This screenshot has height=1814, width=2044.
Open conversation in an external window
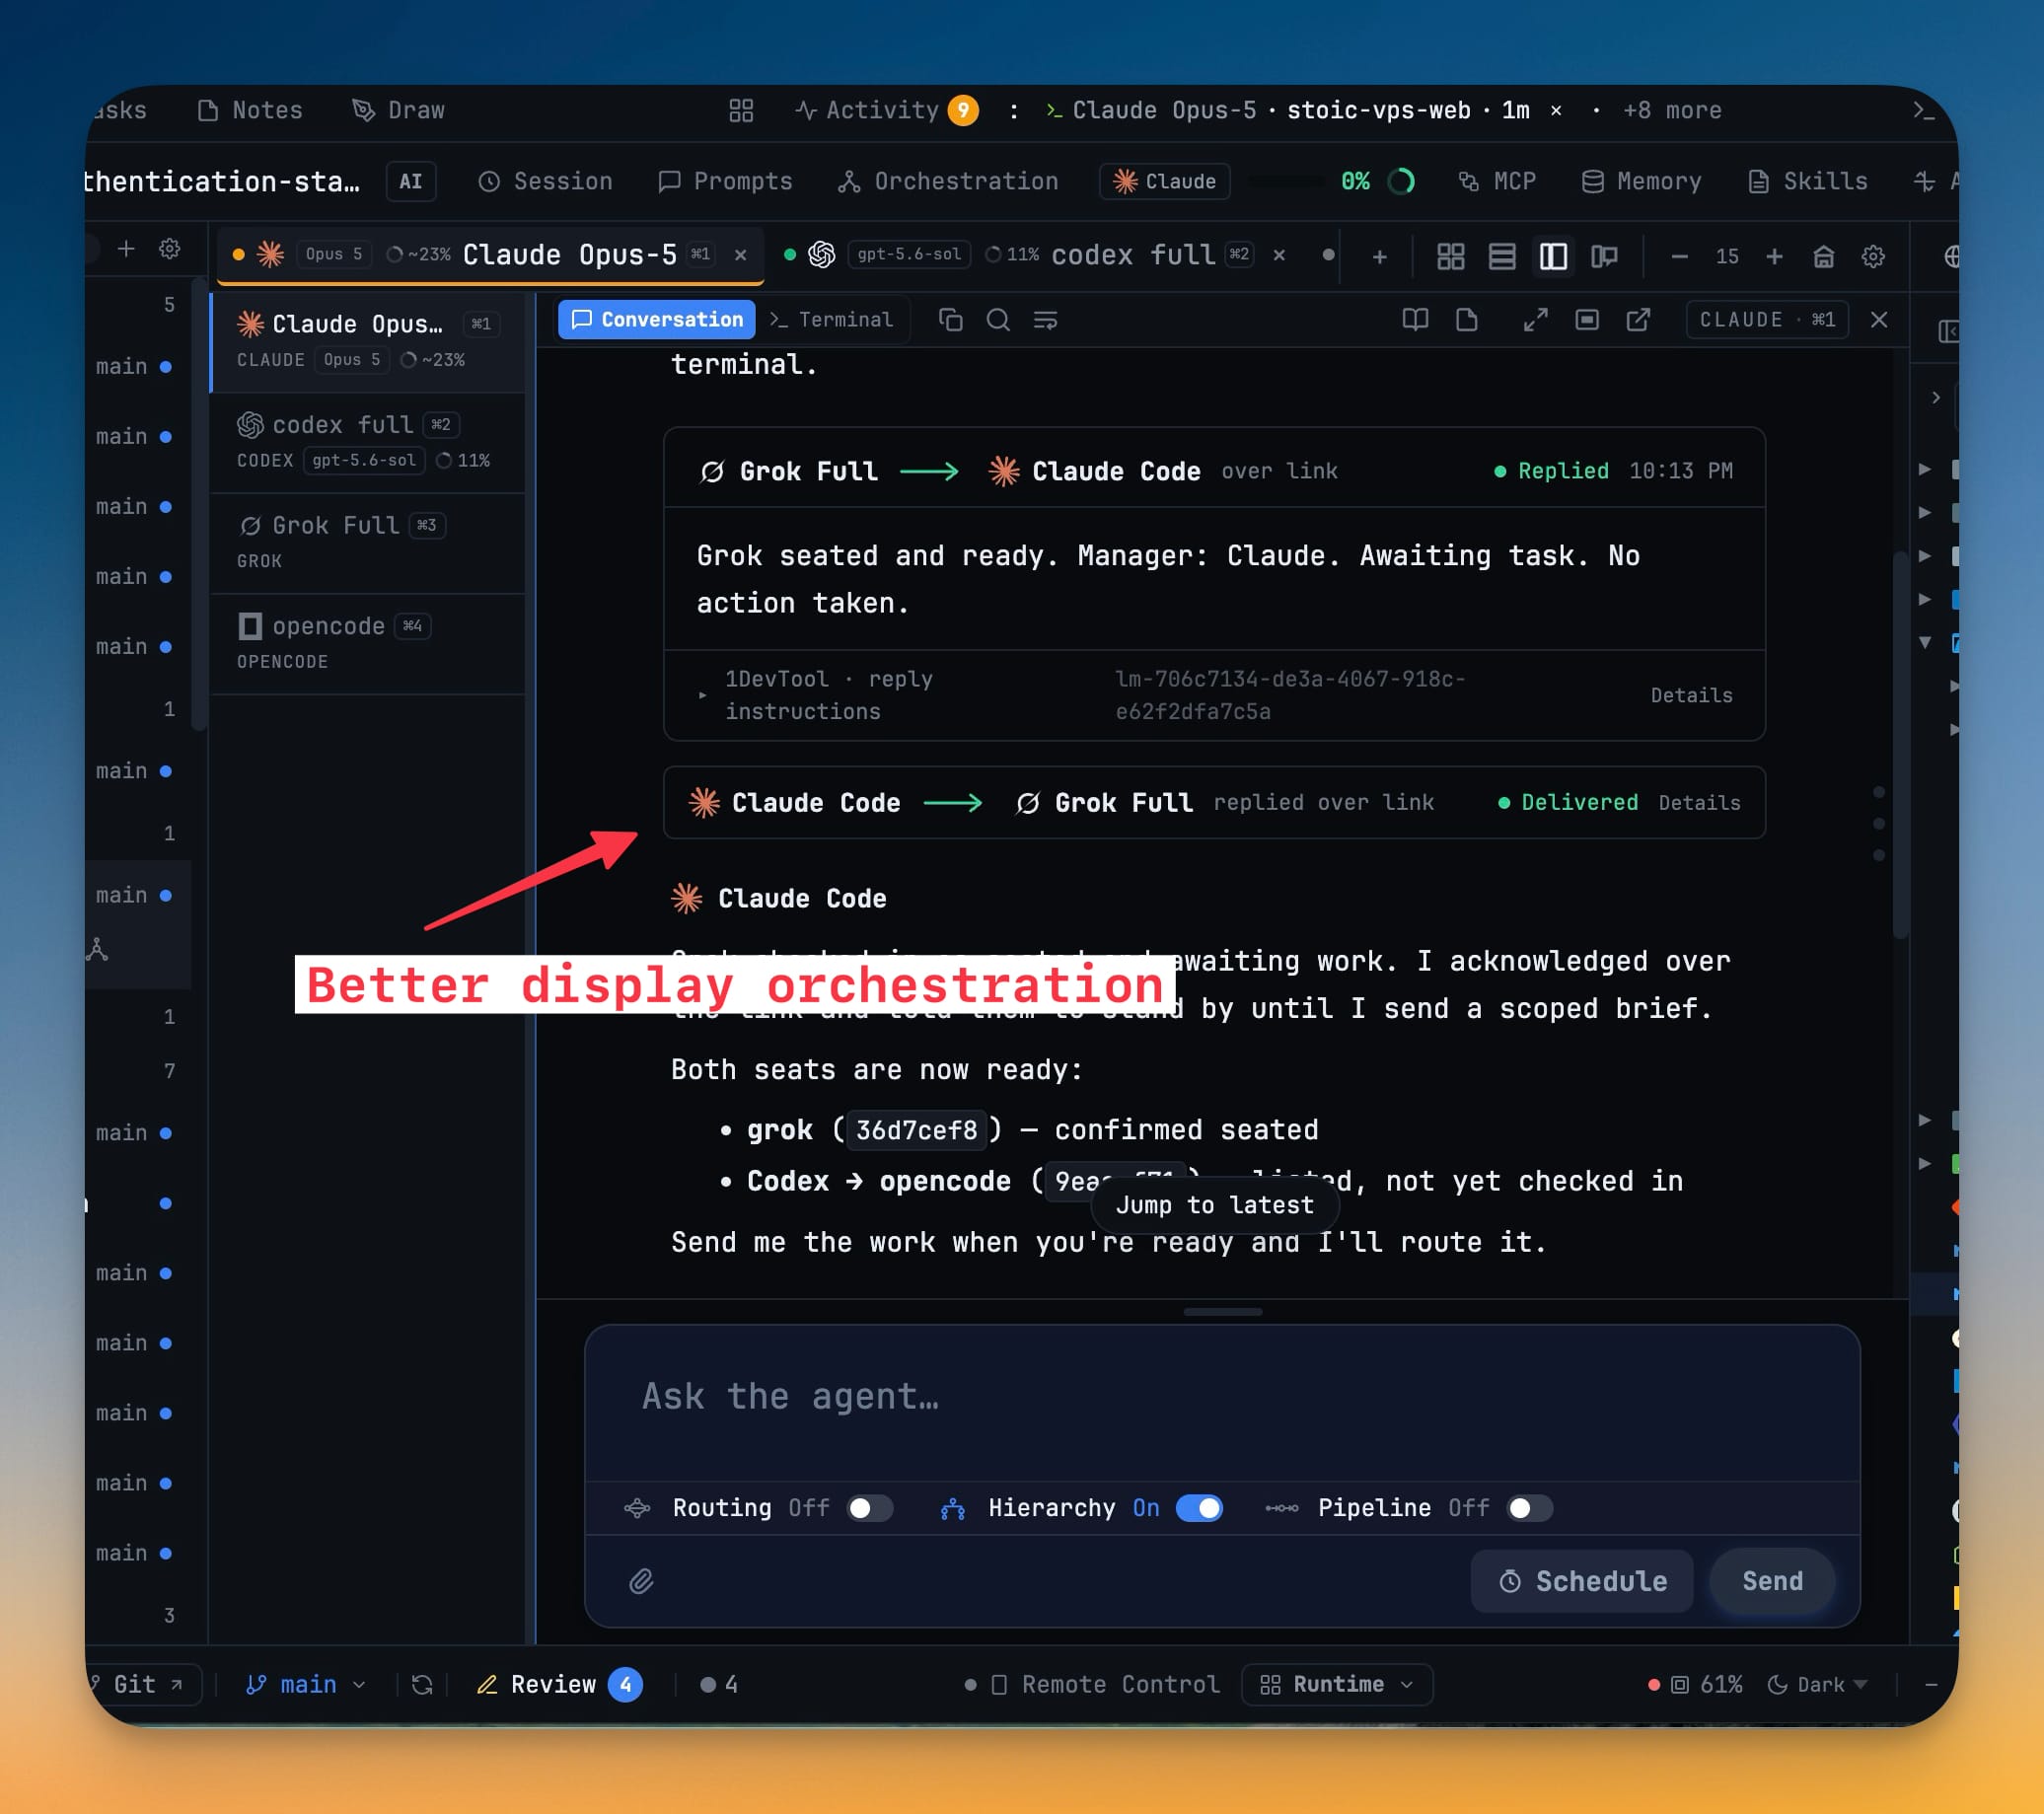[x=1638, y=319]
